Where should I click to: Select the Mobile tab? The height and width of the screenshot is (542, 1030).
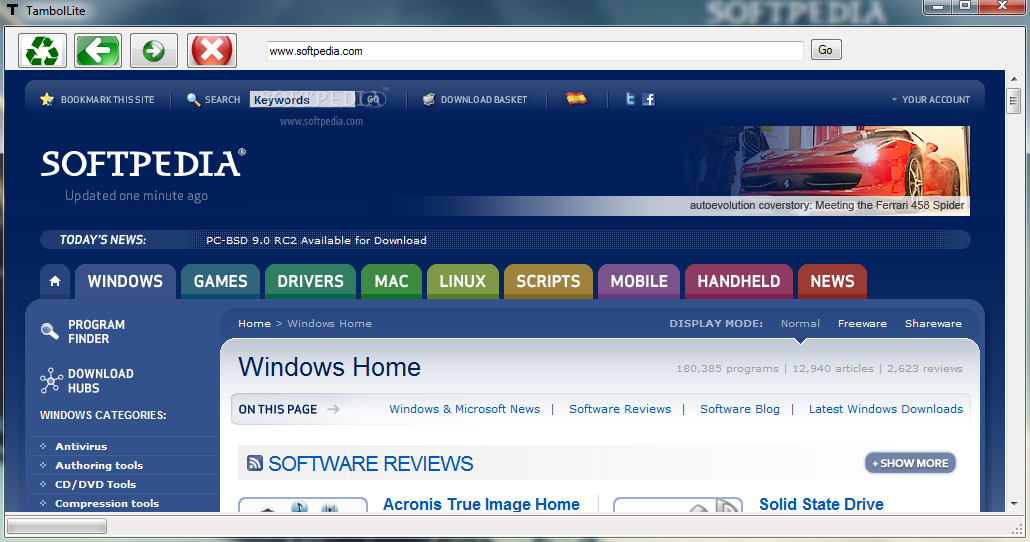point(639,281)
